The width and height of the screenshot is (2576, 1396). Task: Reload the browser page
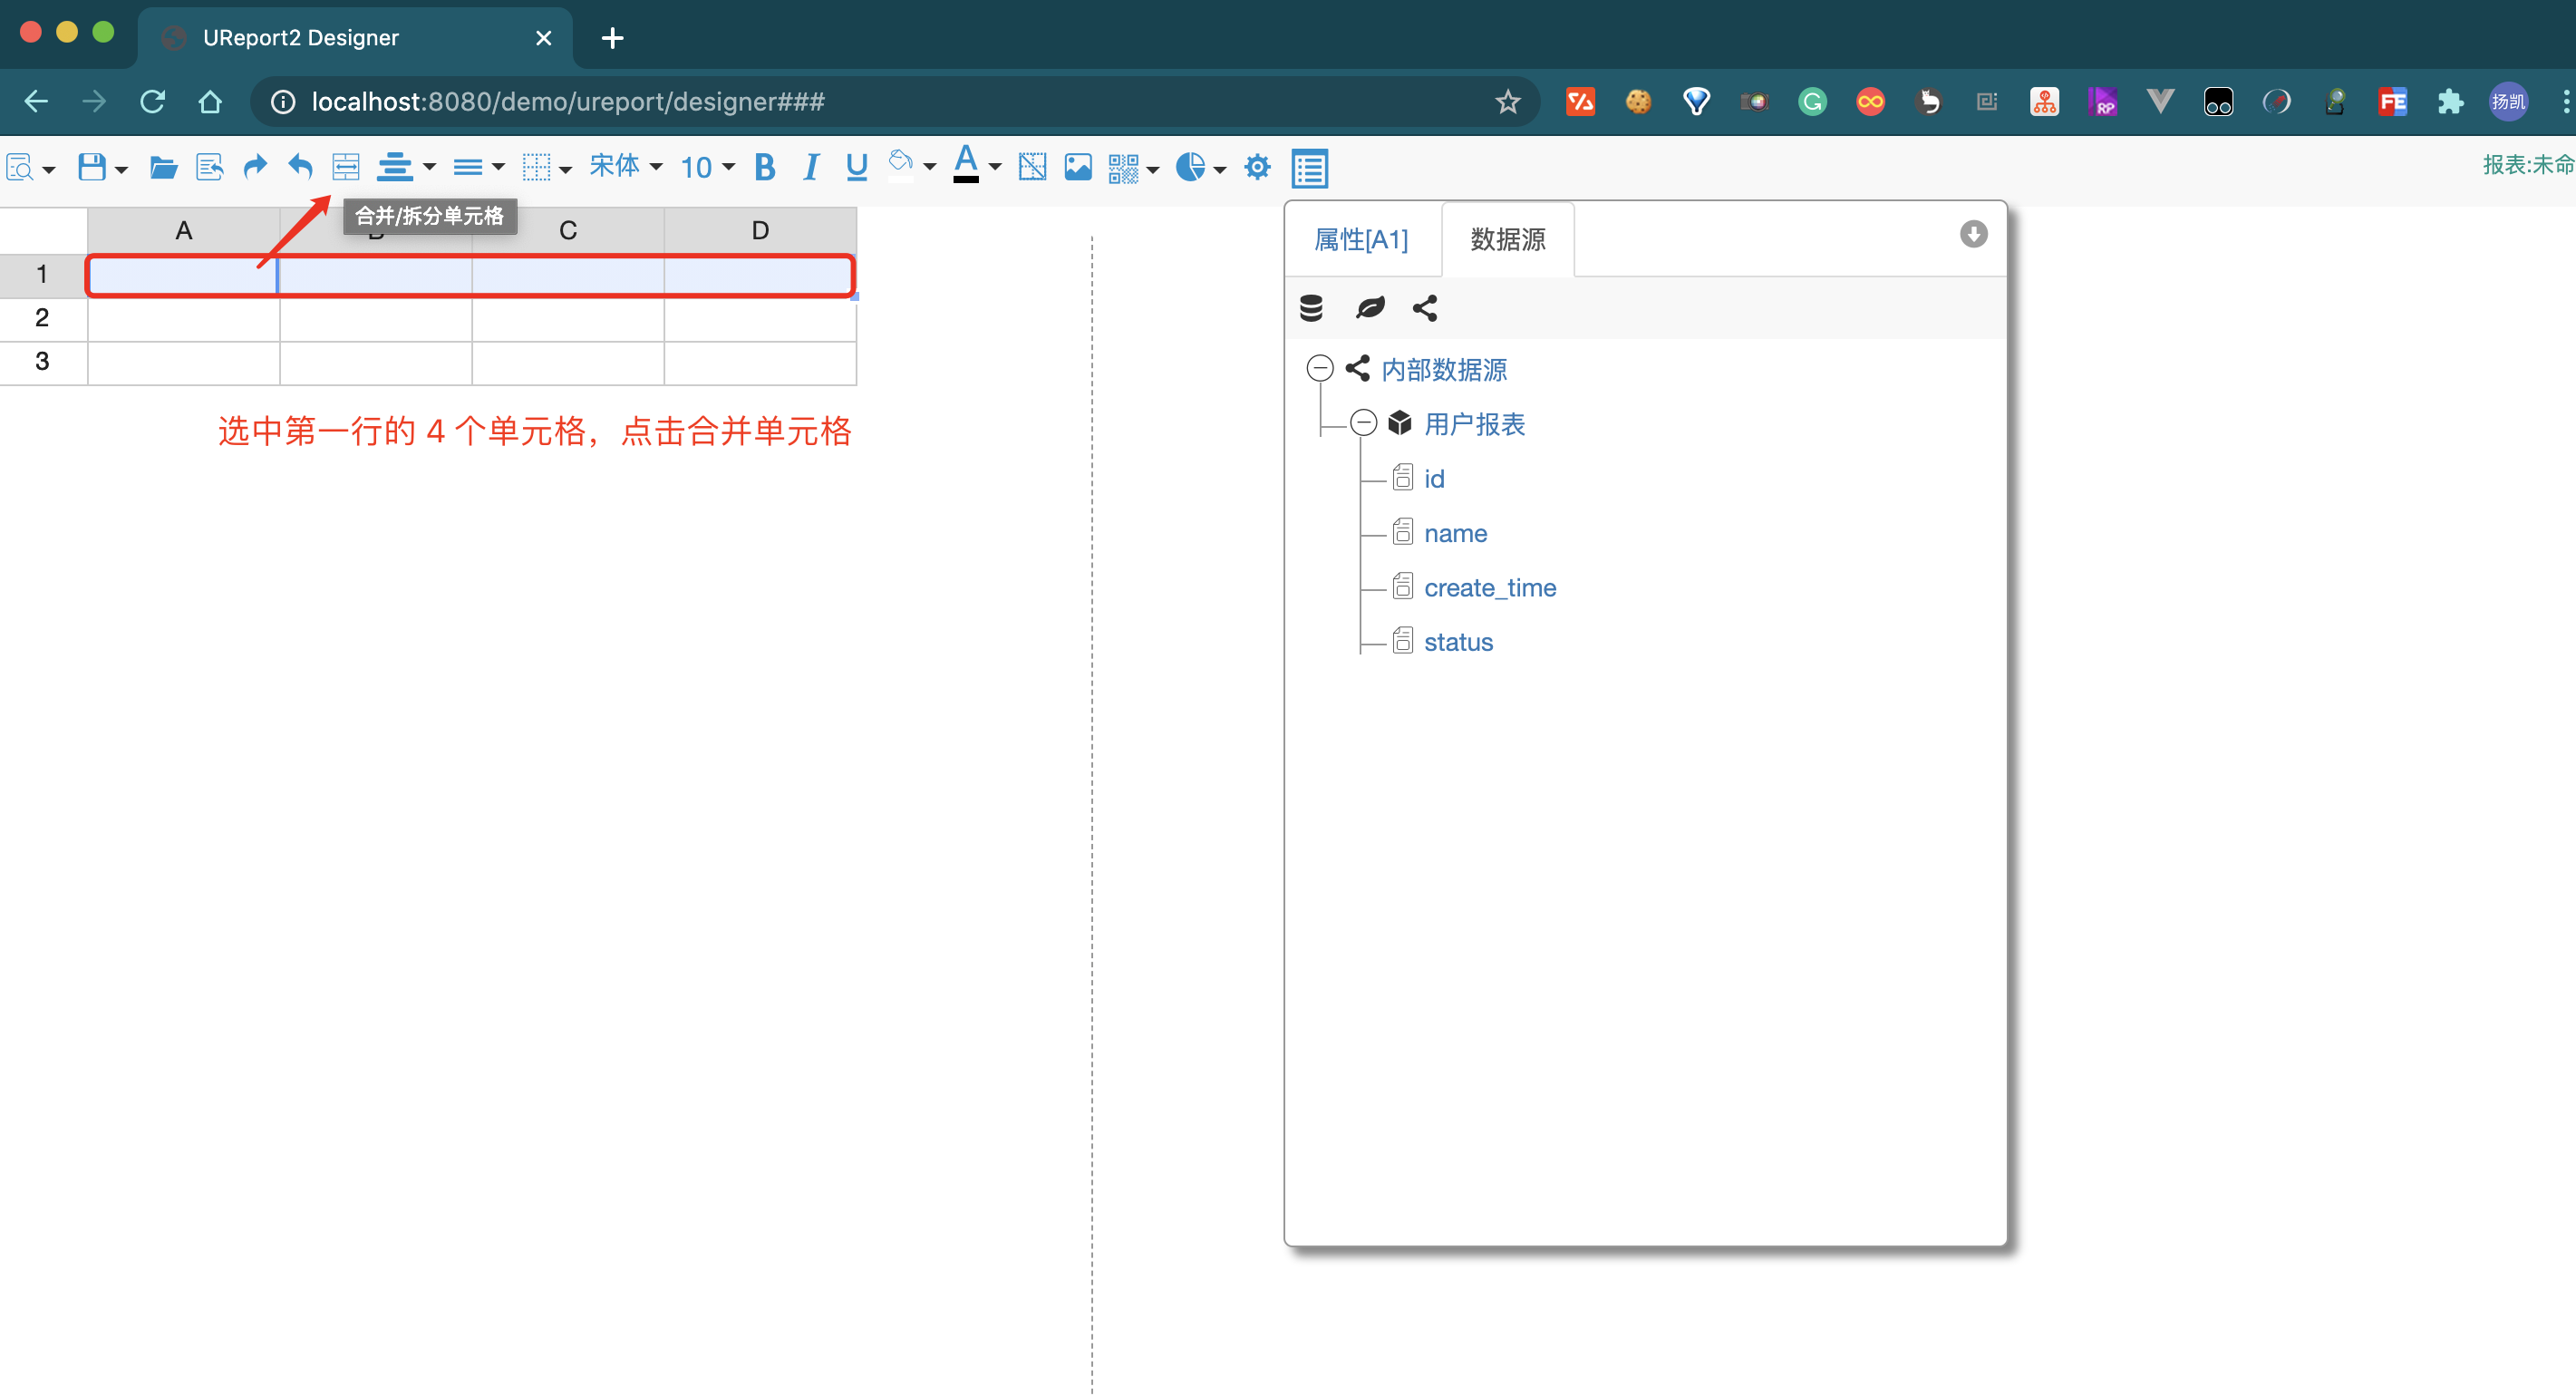click(x=152, y=101)
